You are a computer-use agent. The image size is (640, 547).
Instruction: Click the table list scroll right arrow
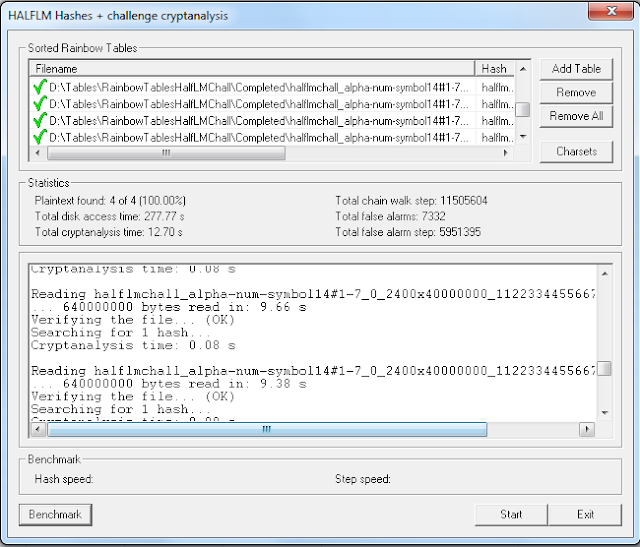pos(506,153)
